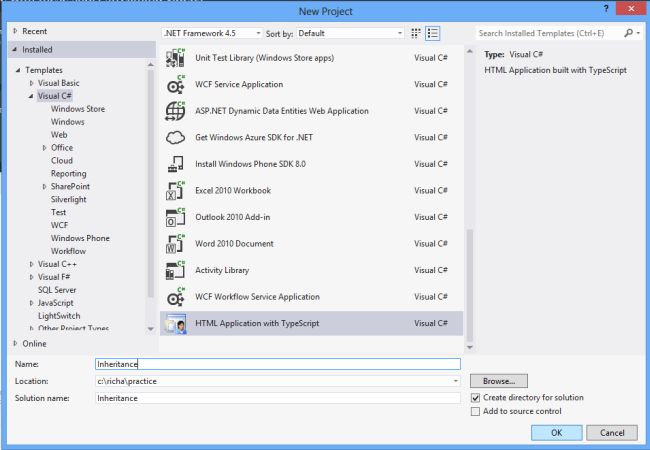The width and height of the screenshot is (650, 450).
Task: Open the Location path dropdown arrow
Action: click(456, 381)
